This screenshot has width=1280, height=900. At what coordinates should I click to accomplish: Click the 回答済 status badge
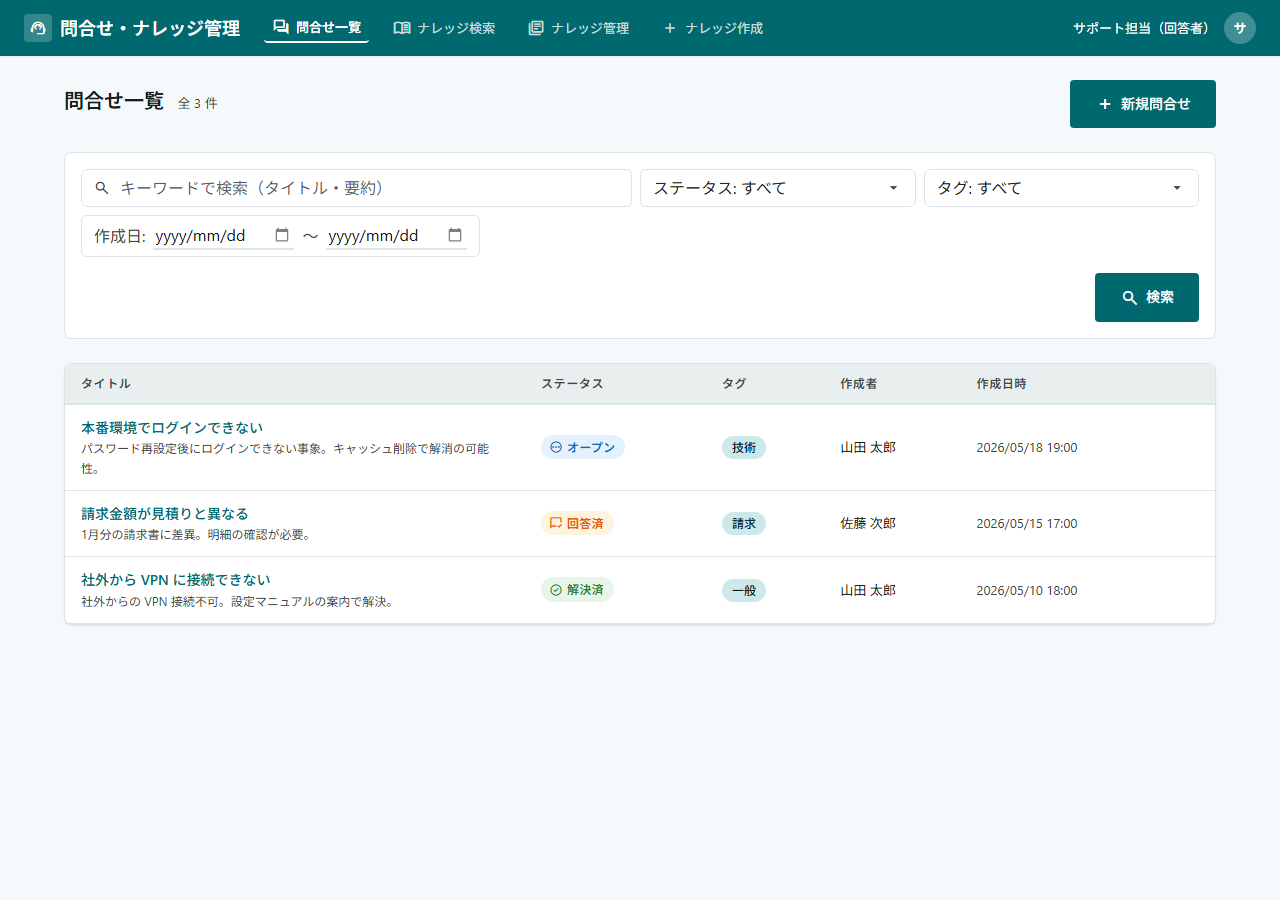pyautogui.click(x=577, y=523)
